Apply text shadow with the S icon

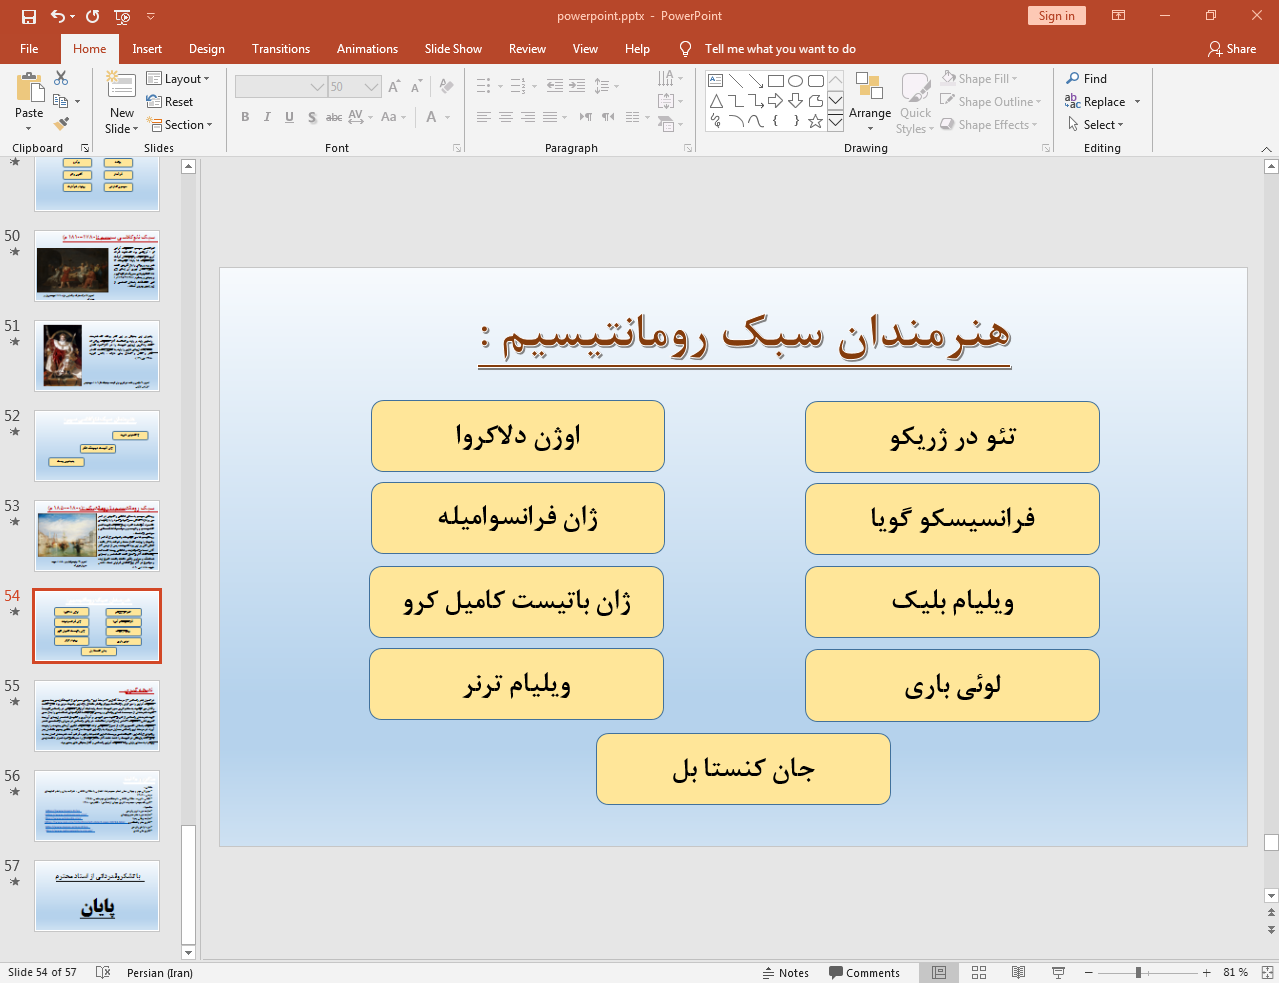coord(312,117)
